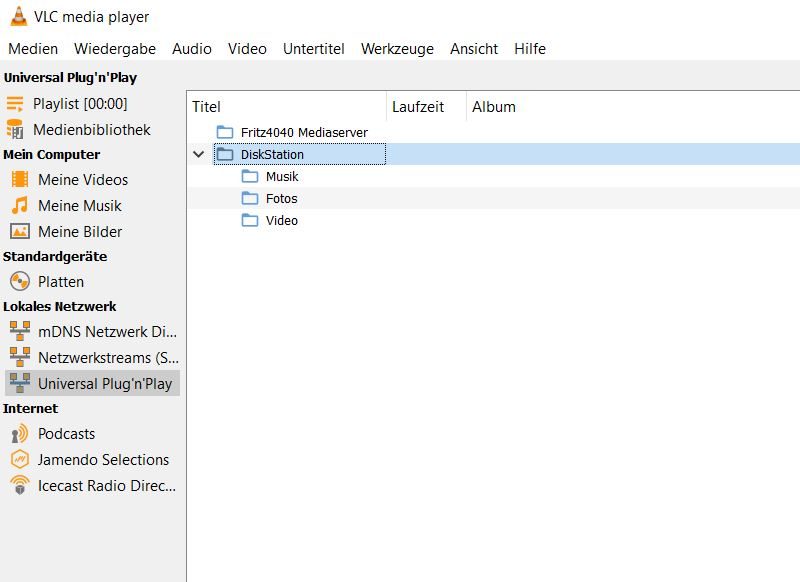This screenshot has height=582, width=800.
Task: Select Fritz4040 Mediaserver entry
Action: (x=303, y=133)
